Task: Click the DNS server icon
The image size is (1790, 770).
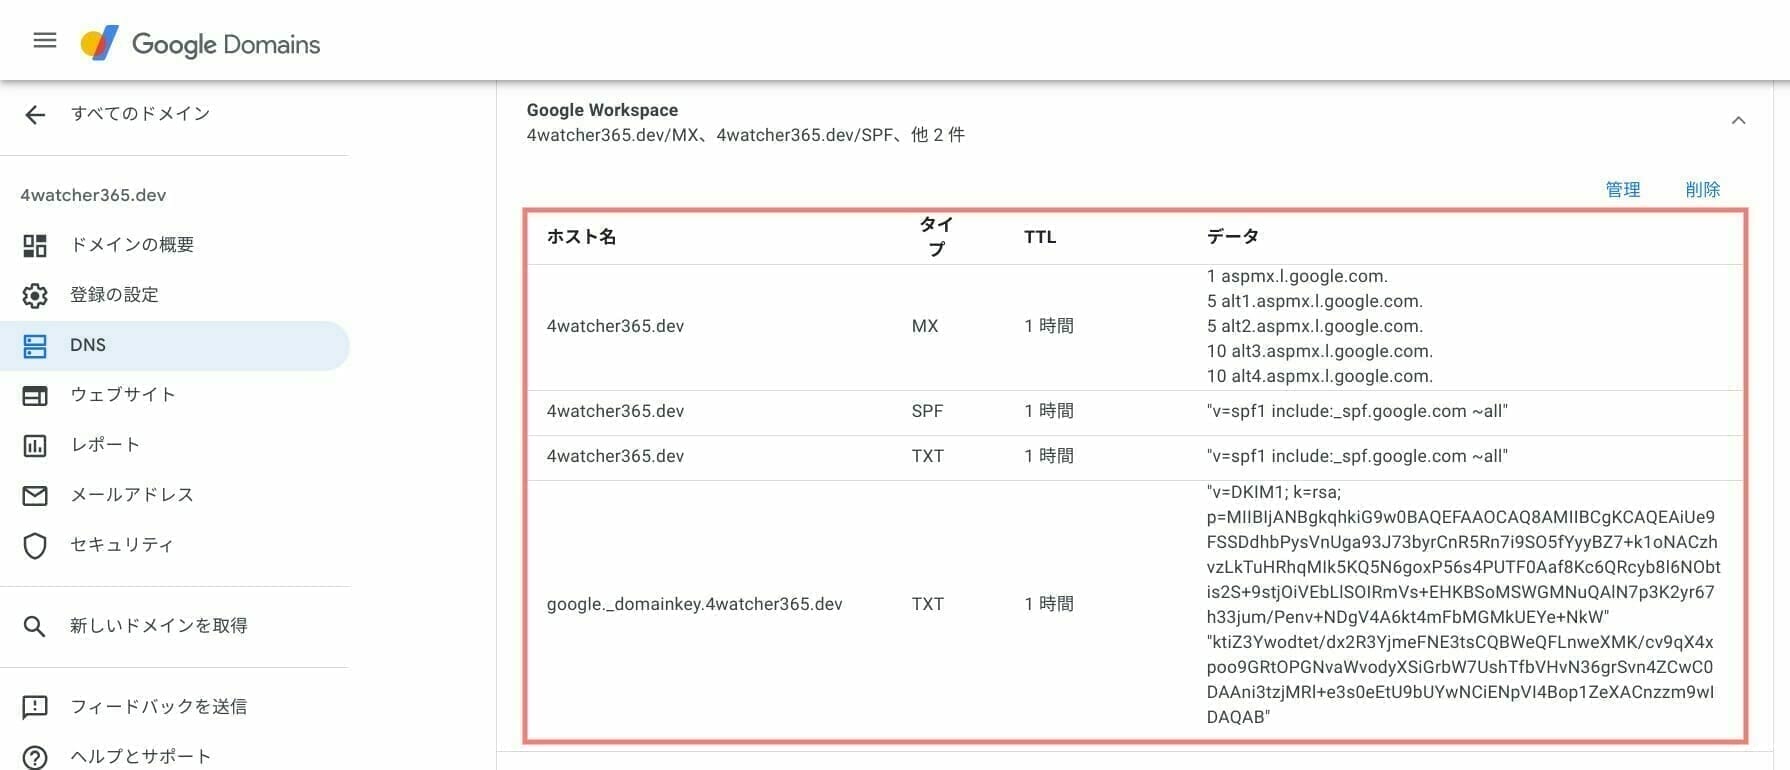Action: tap(35, 346)
